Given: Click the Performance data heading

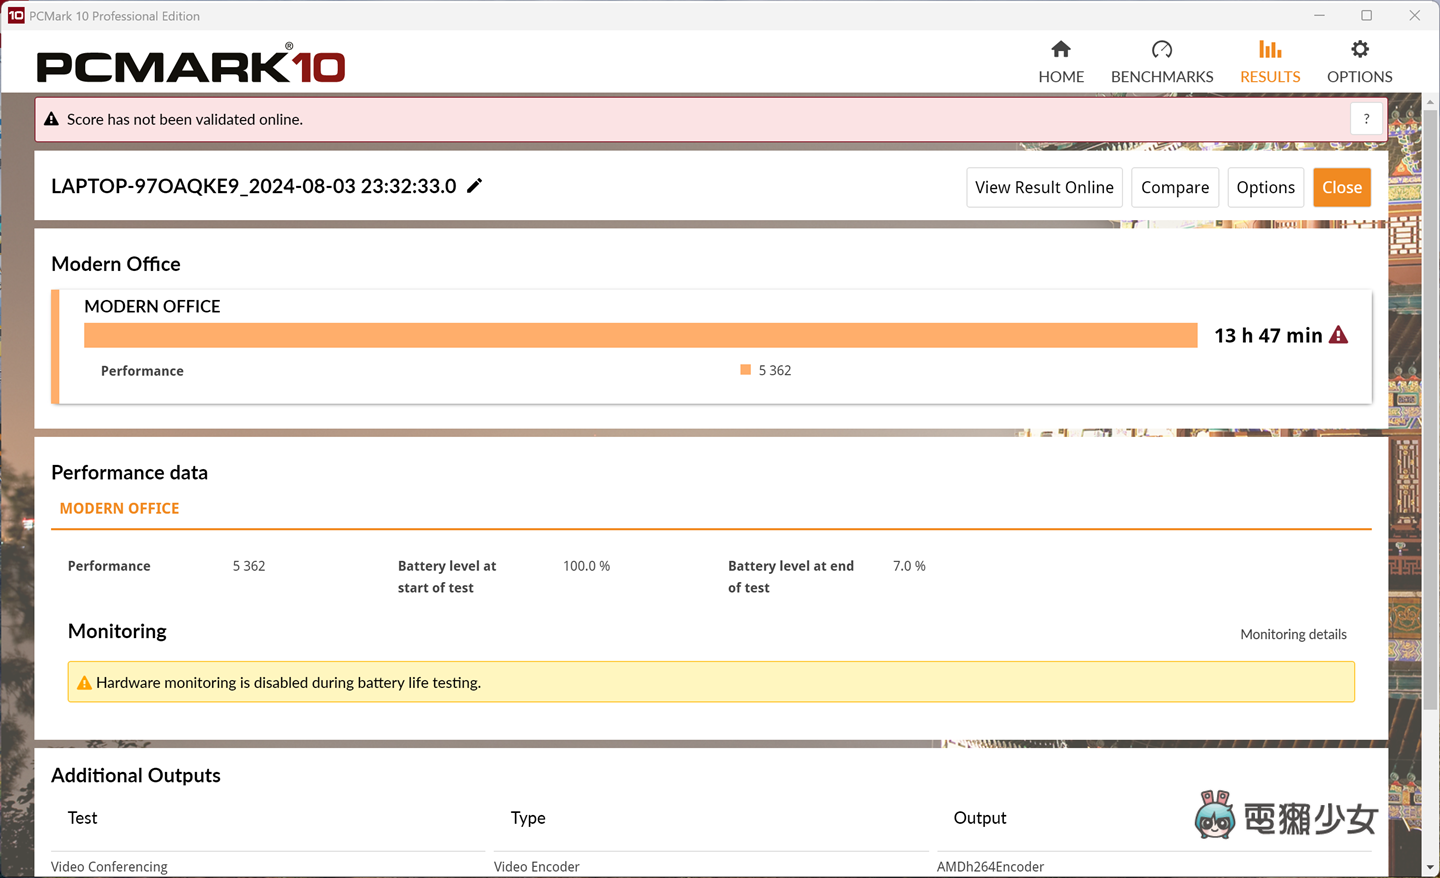Looking at the screenshot, I should point(130,472).
